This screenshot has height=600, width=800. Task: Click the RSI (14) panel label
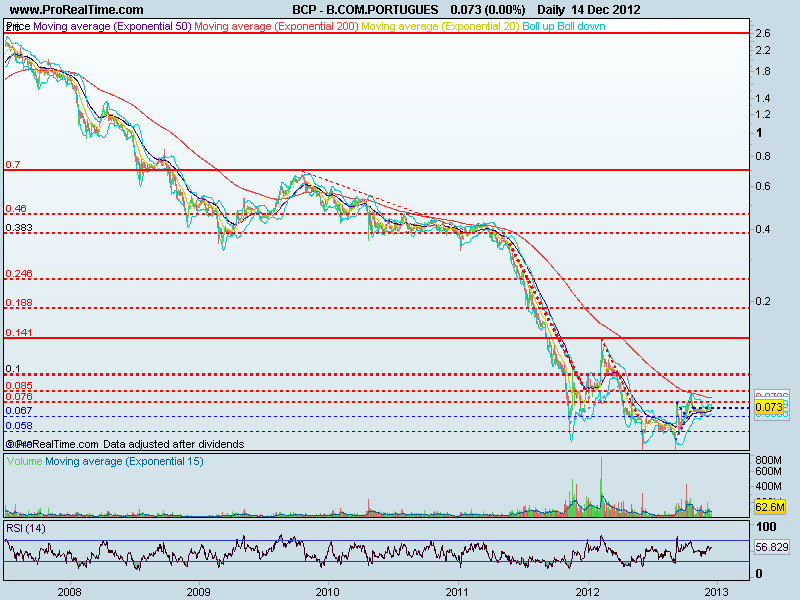pos(26,528)
